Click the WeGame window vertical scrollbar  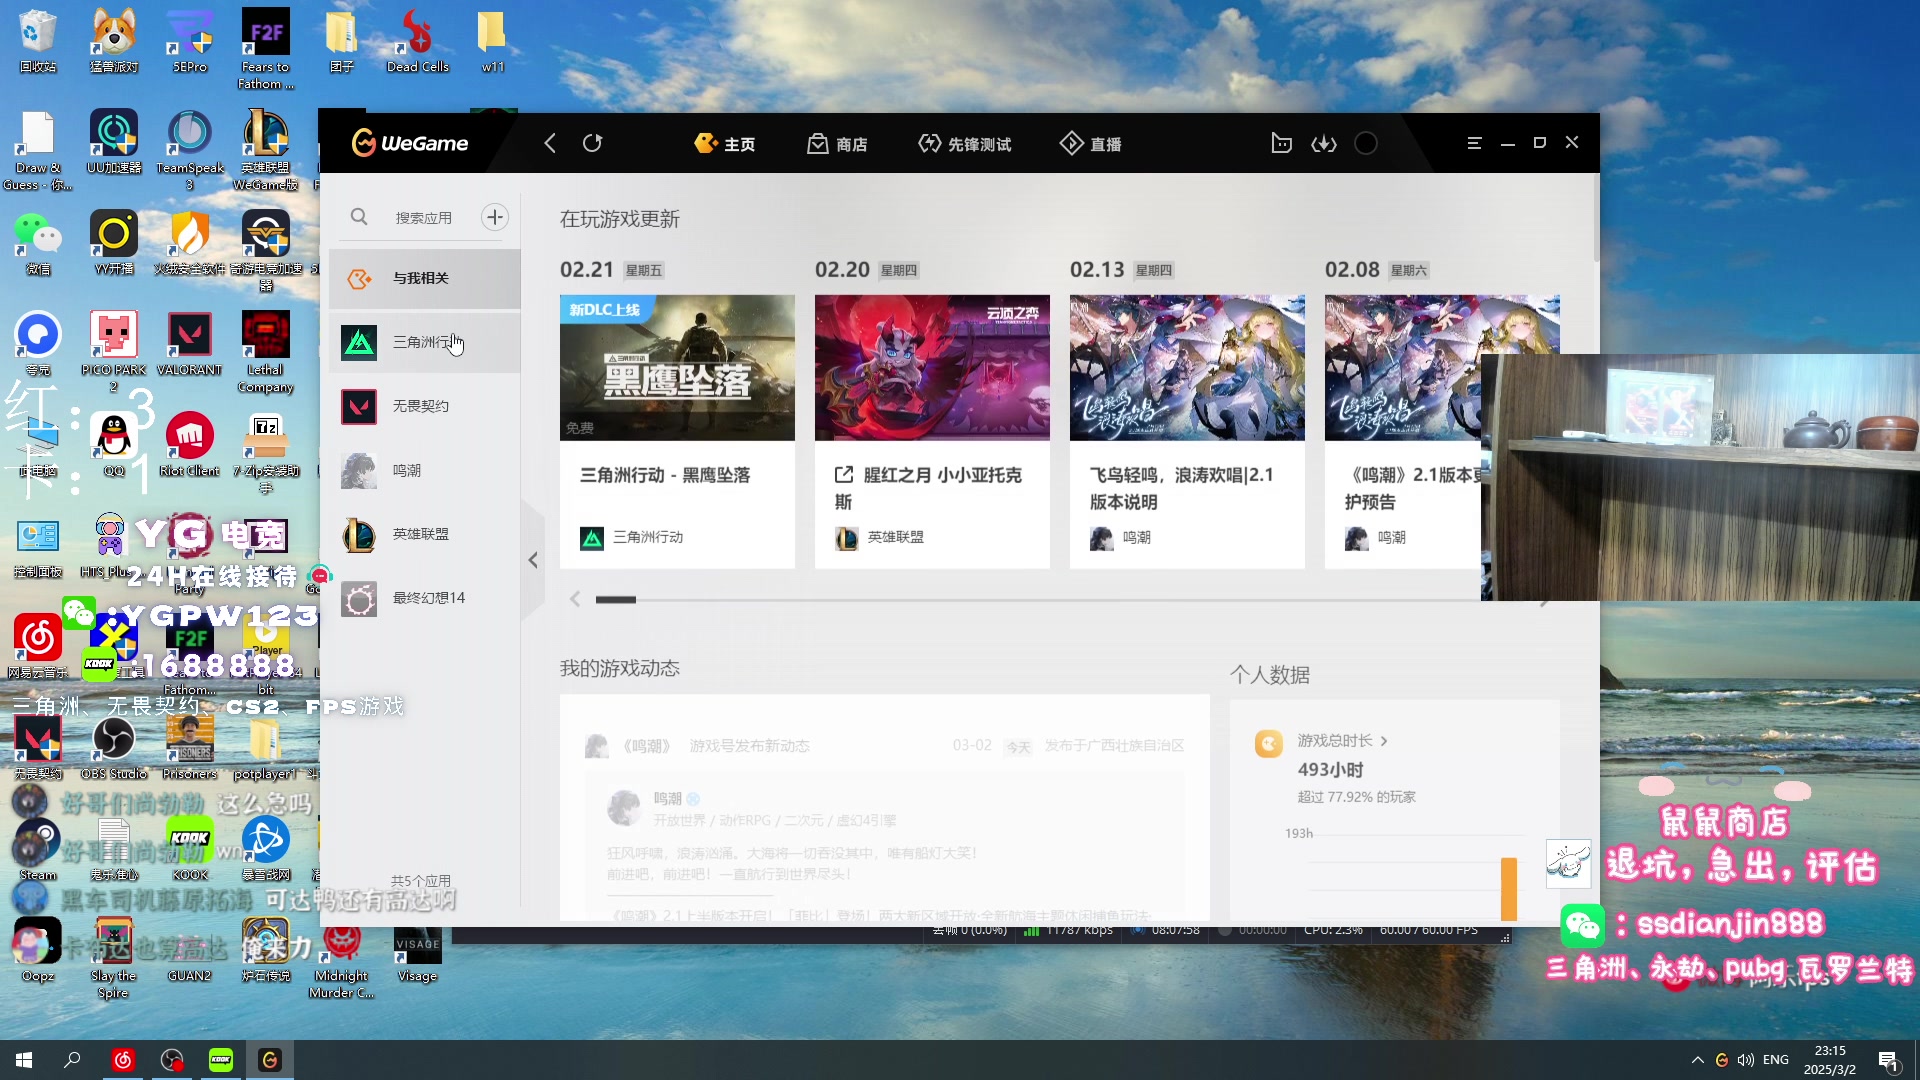click(x=1596, y=220)
